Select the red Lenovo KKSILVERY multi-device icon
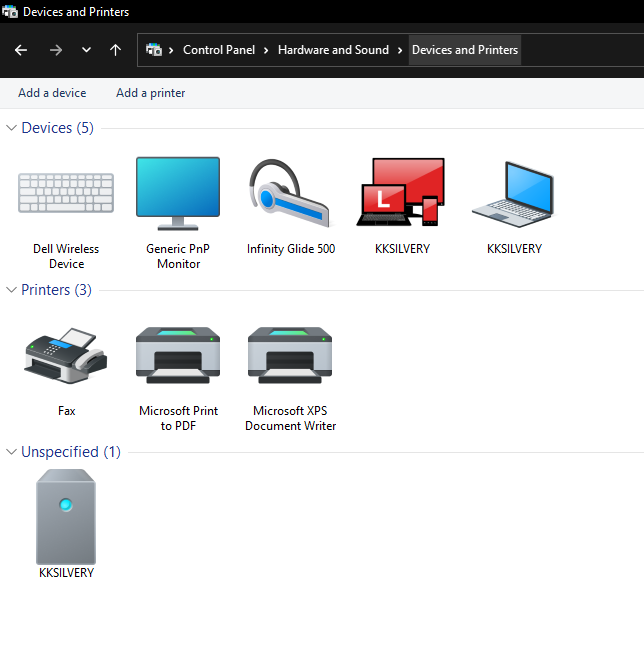 tap(401, 192)
